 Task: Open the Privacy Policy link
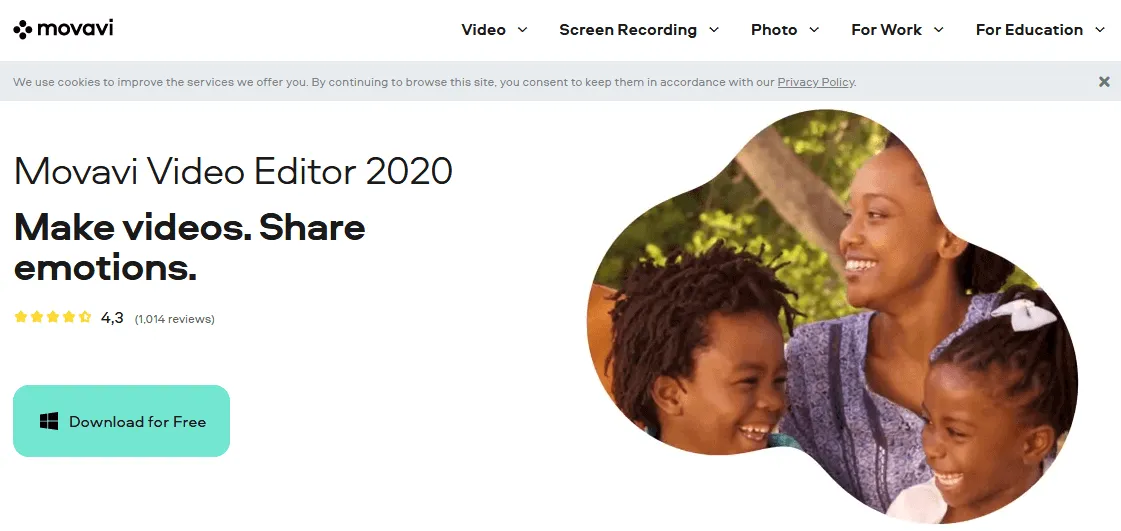click(816, 82)
